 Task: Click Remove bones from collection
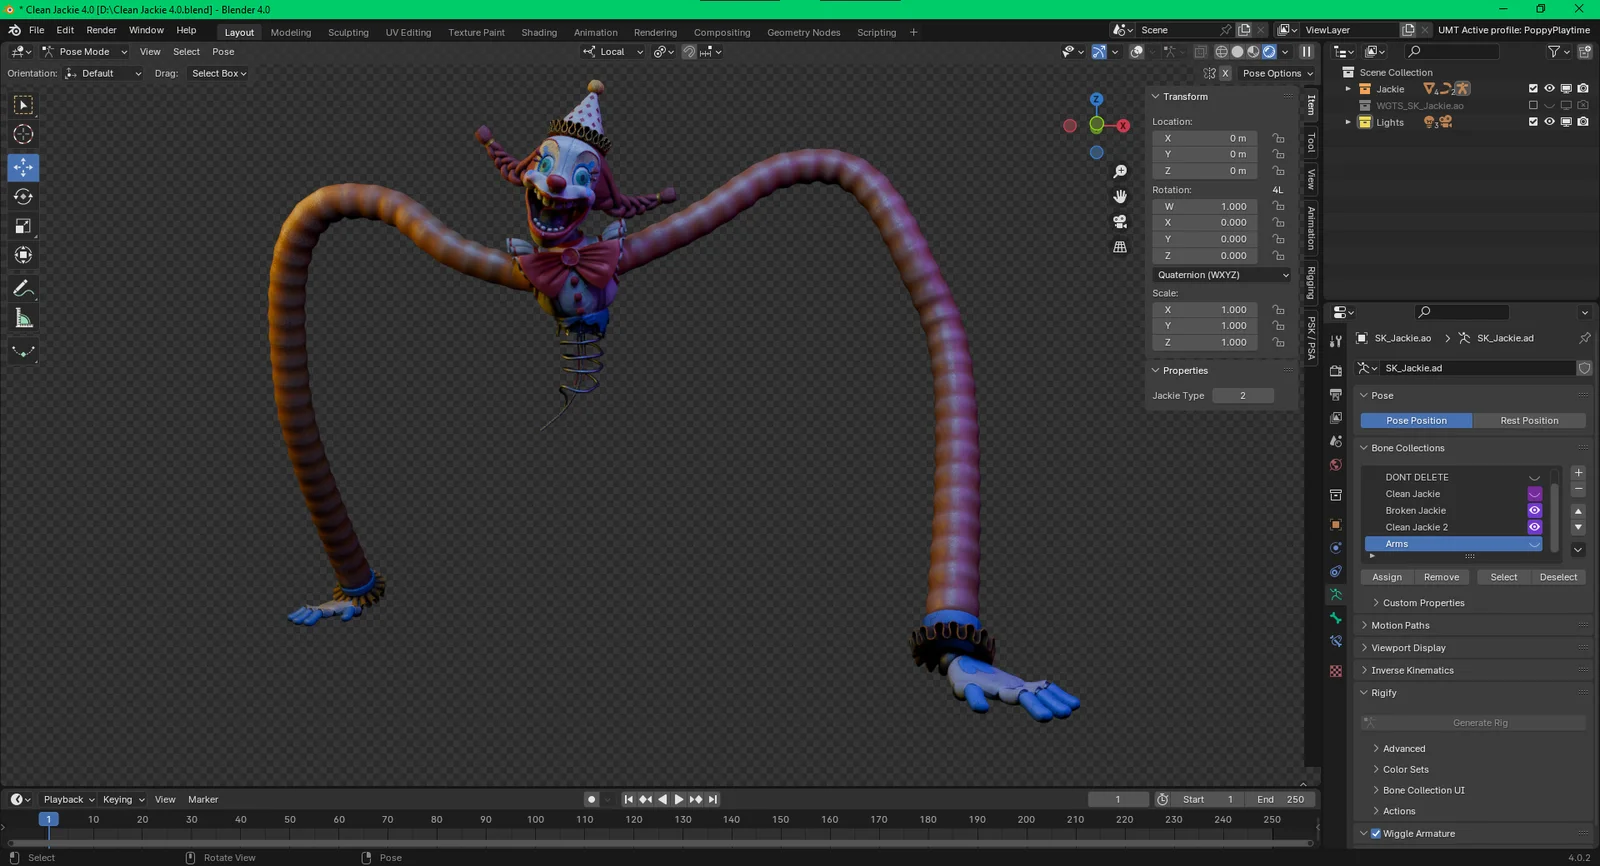(1441, 577)
